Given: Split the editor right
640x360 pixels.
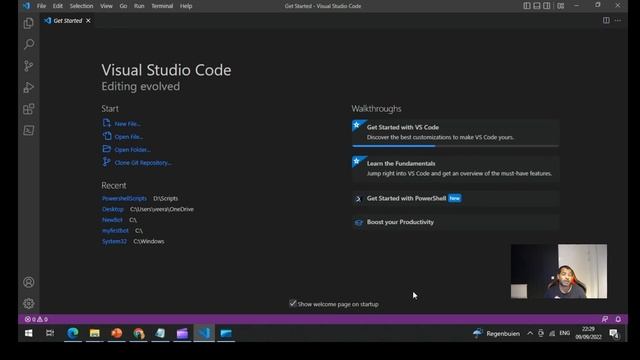Looking at the screenshot, I should pyautogui.click(x=606, y=20).
